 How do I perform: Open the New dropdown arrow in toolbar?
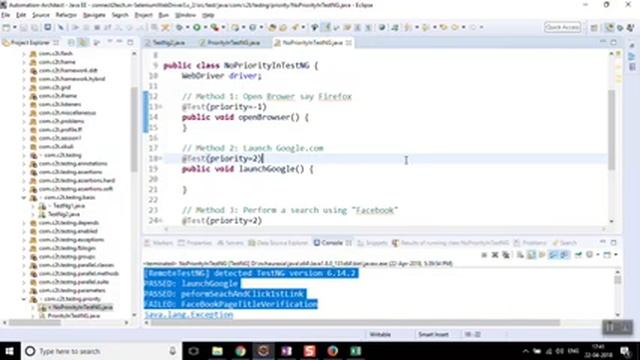click(15, 27)
